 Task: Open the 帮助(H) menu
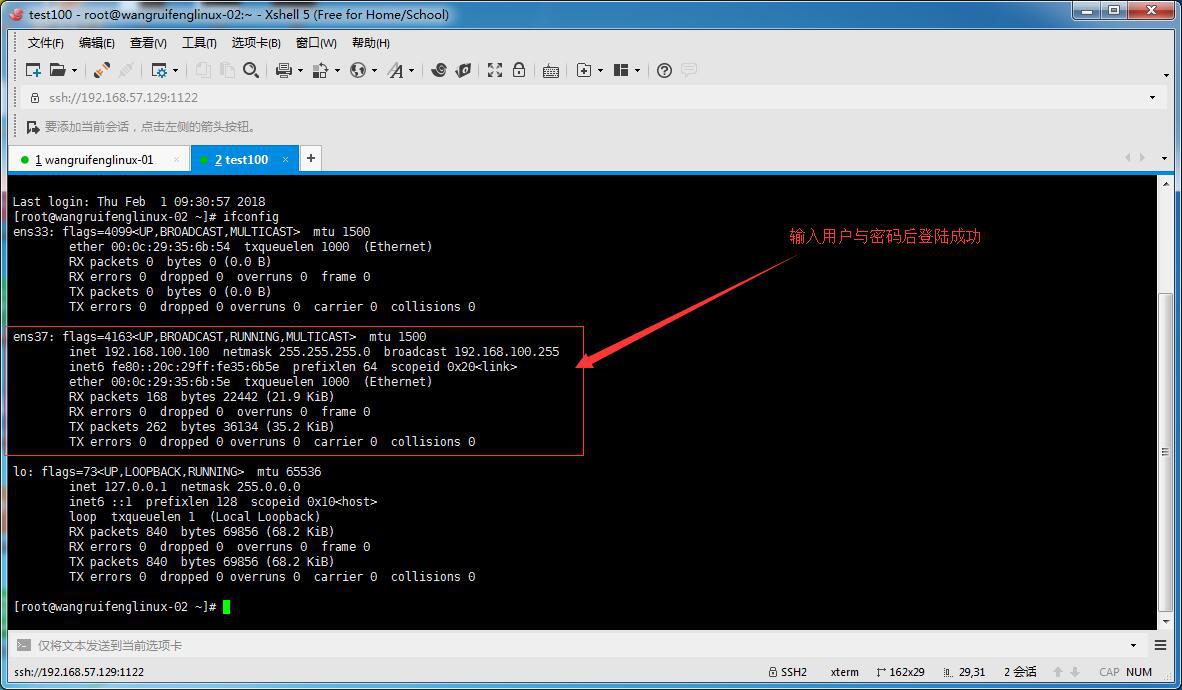click(371, 43)
